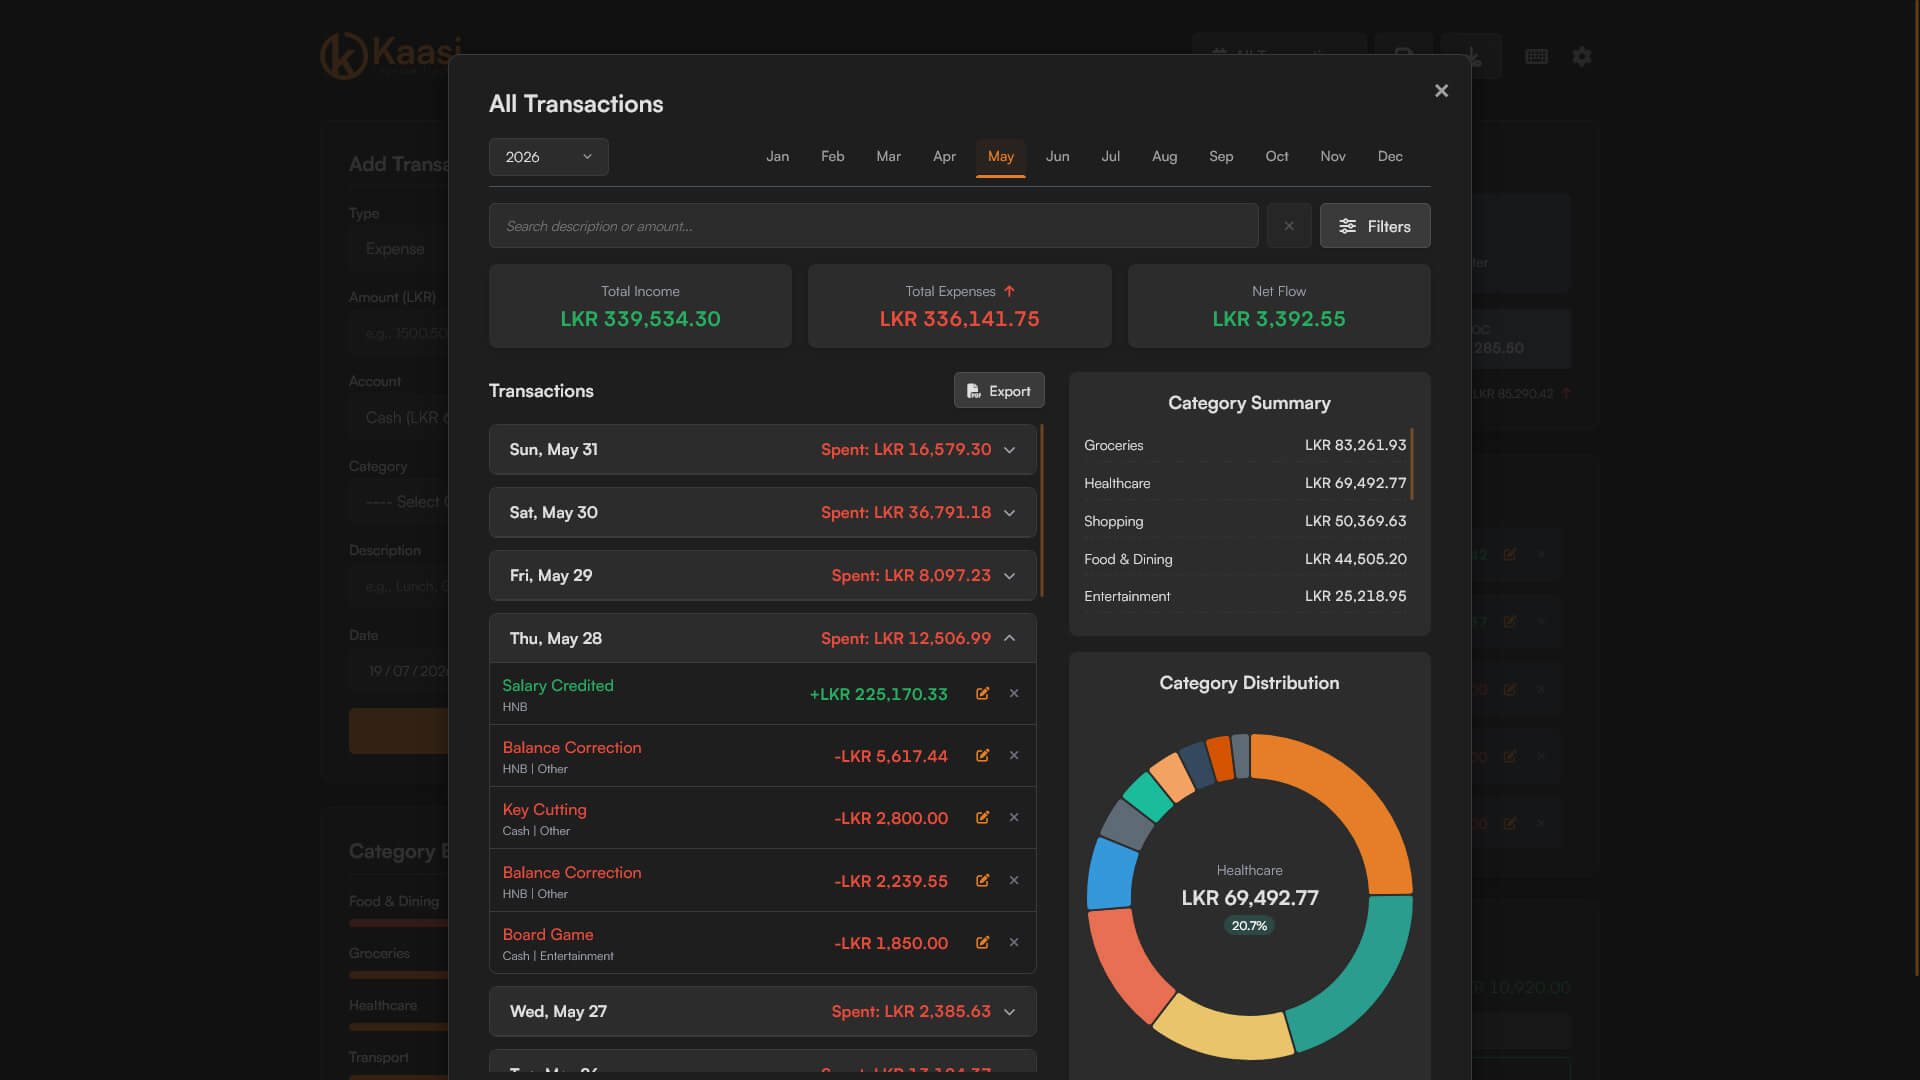The image size is (1920, 1080).
Task: Select the Entertainment row in Category Summary
Action: click(x=1245, y=596)
